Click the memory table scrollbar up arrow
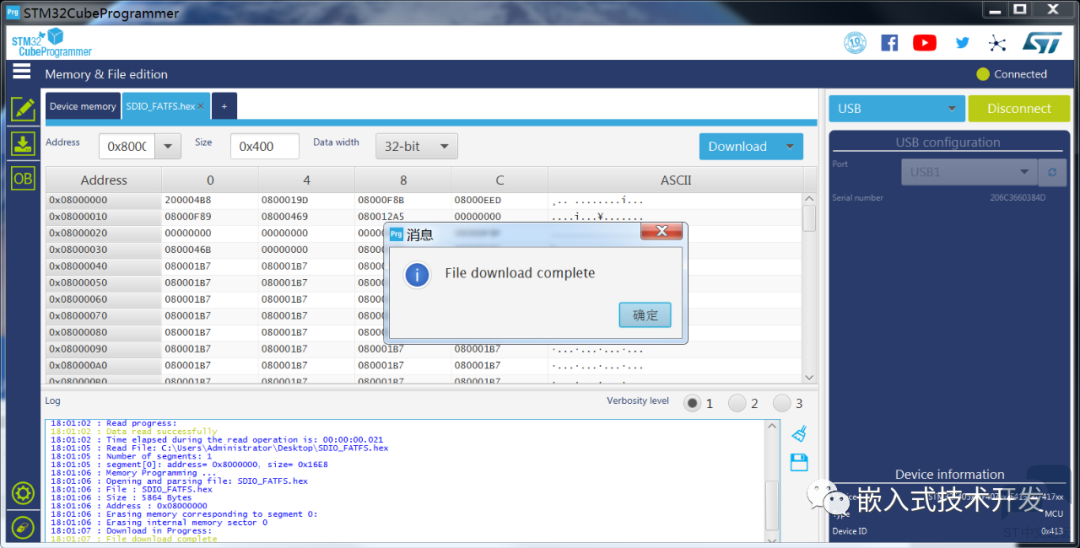The width and height of the screenshot is (1080, 548). click(x=809, y=198)
